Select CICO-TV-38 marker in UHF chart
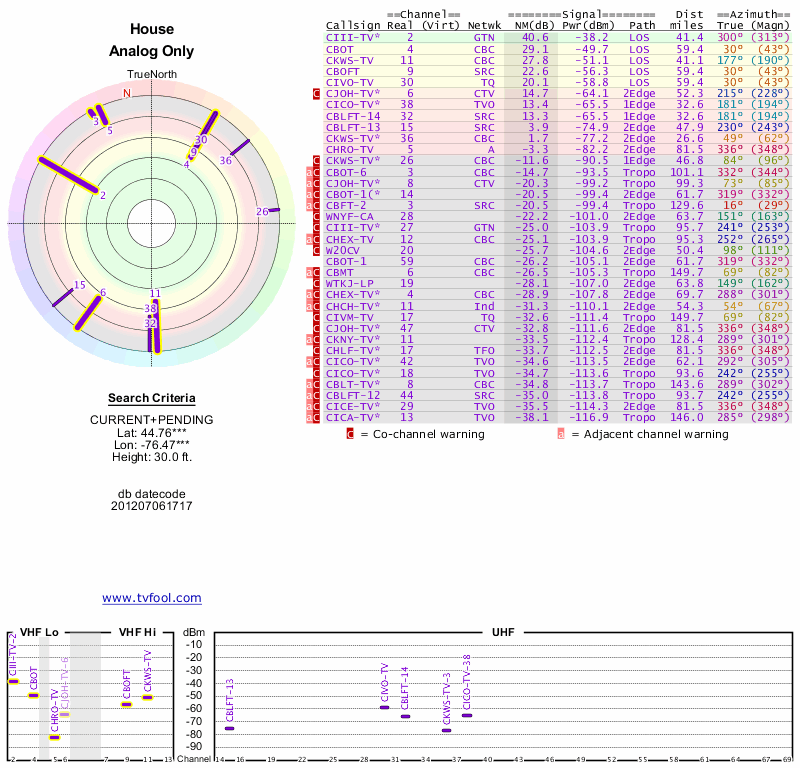 pyautogui.click(x=467, y=715)
